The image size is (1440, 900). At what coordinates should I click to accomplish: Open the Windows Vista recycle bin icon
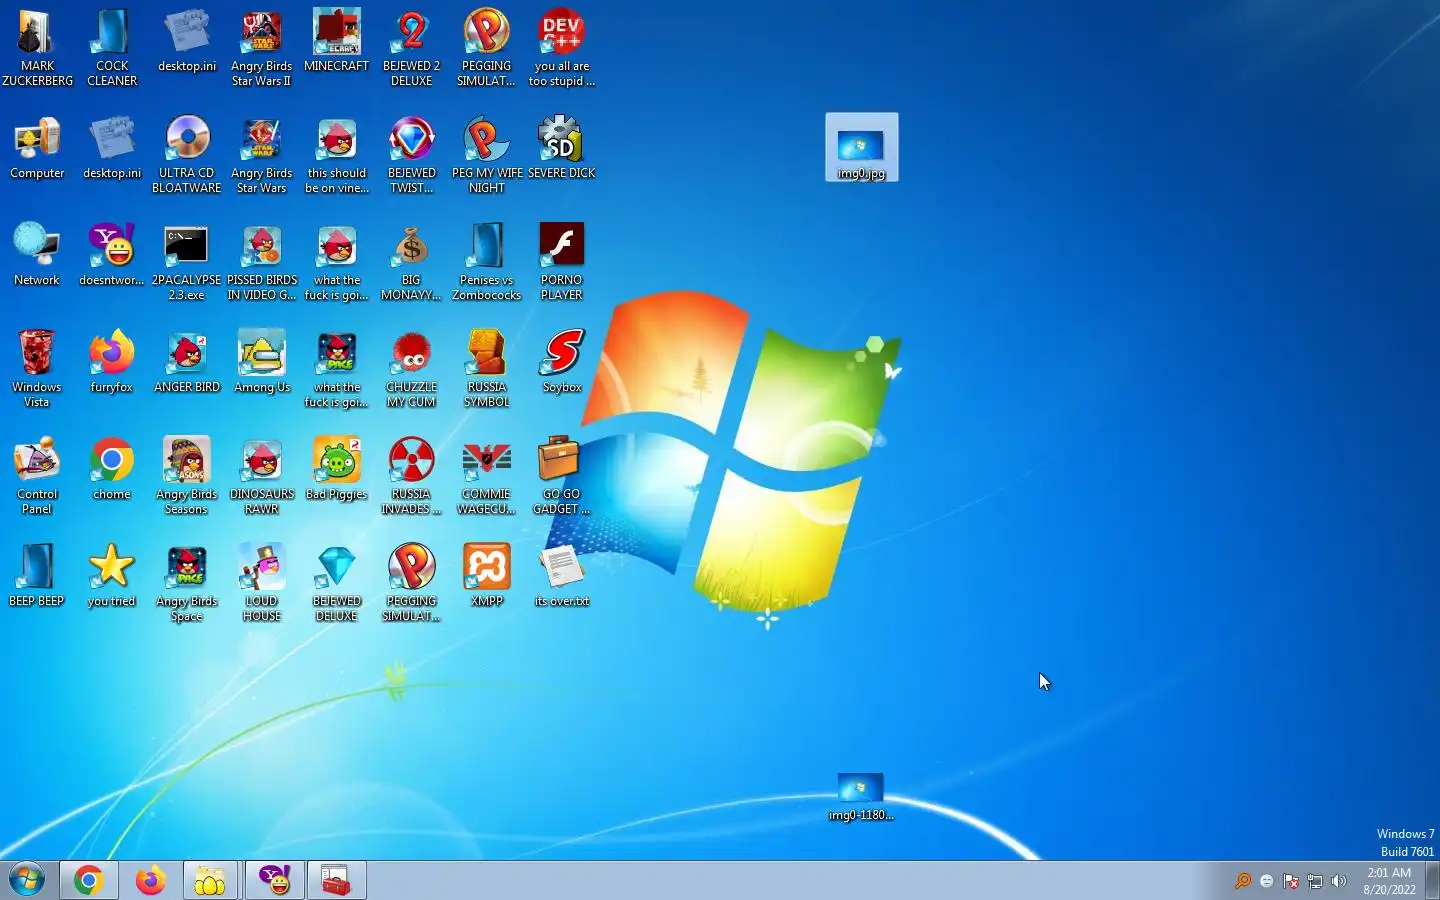[37, 369]
